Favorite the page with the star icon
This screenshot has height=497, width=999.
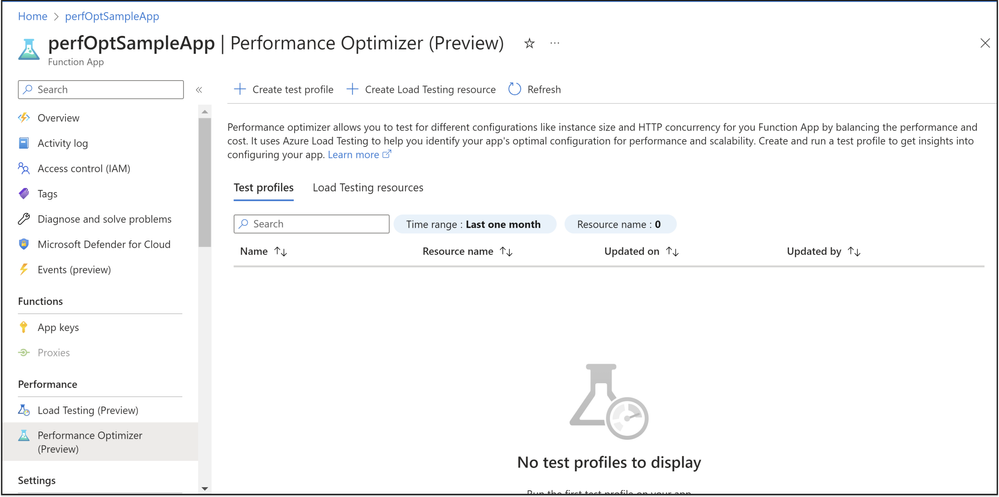click(529, 43)
